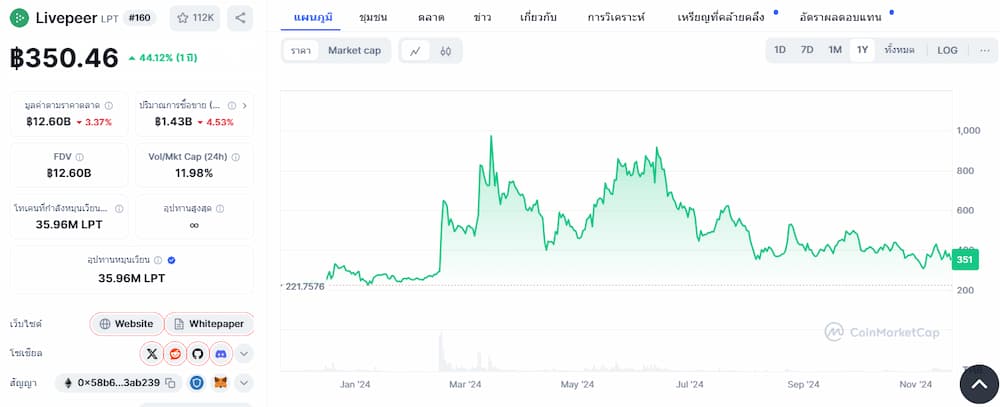Open the Discord social link
Image resolution: width=1000 pixels, height=407 pixels.
(x=221, y=353)
